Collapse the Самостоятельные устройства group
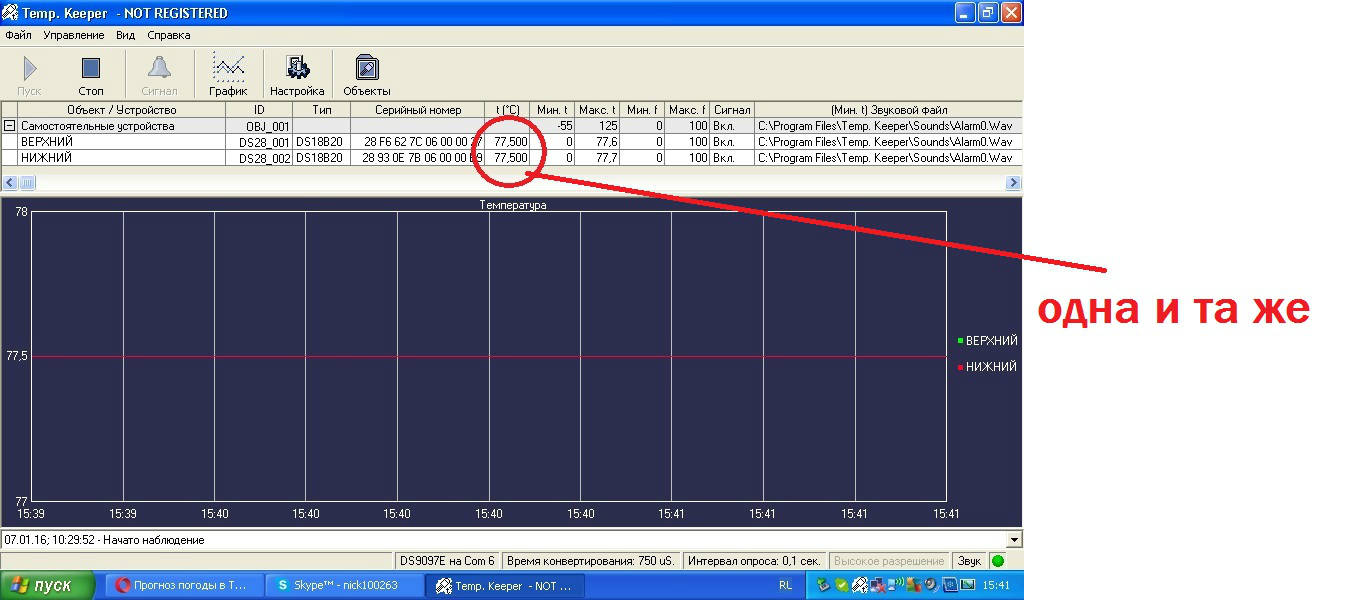The width and height of the screenshot is (1354, 600). coord(9,126)
